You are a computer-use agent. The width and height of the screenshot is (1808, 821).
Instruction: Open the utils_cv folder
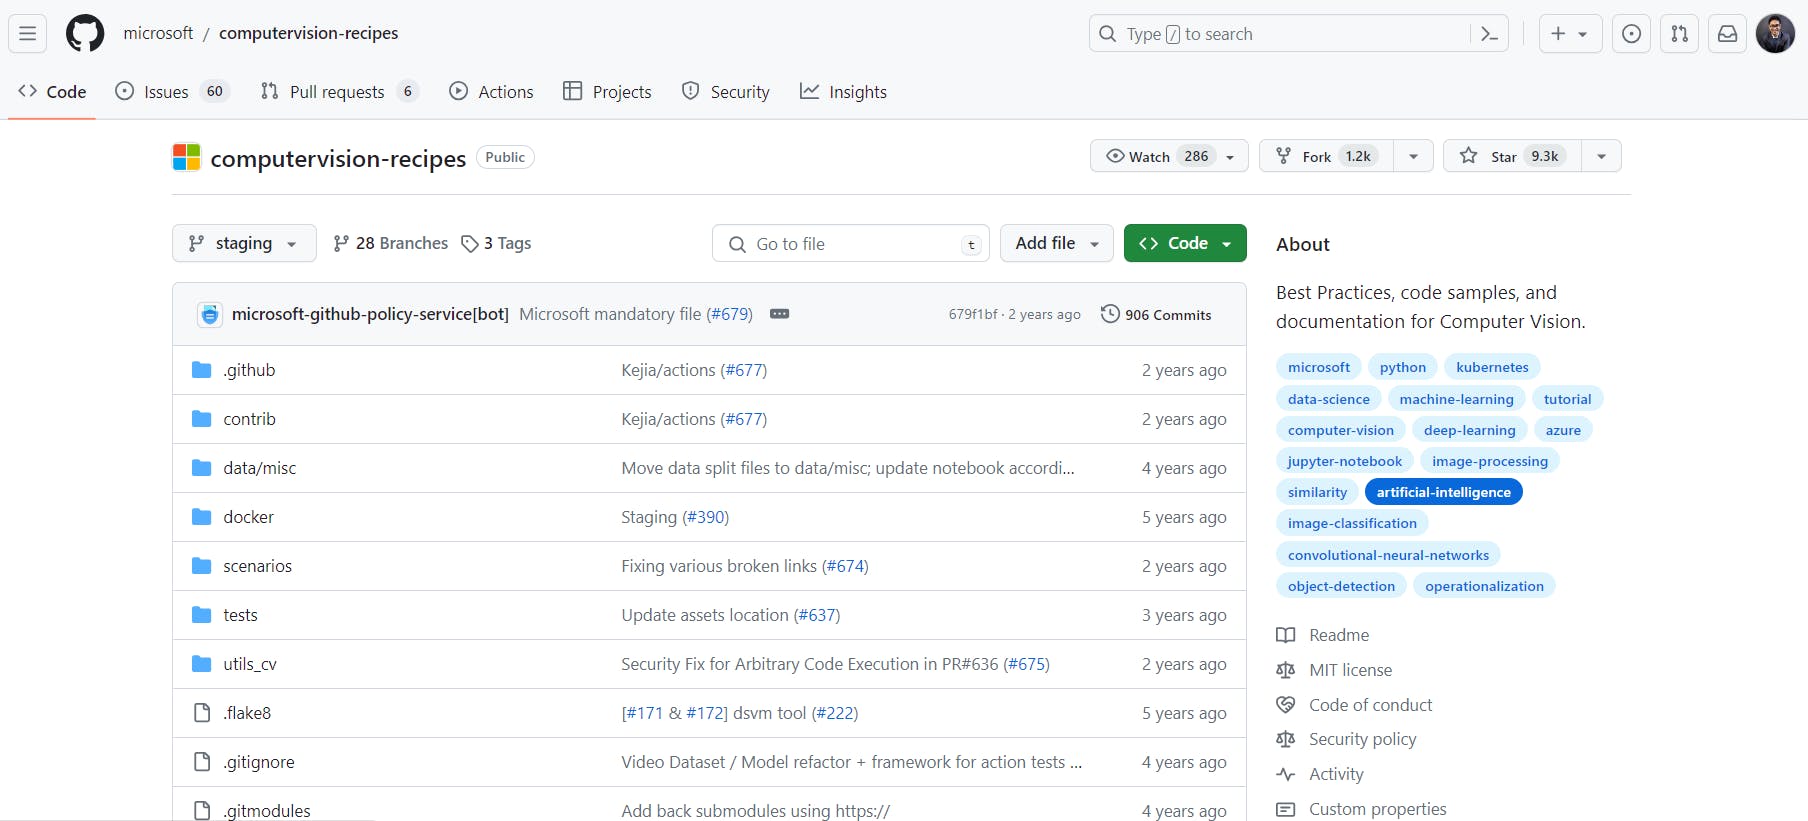250,664
